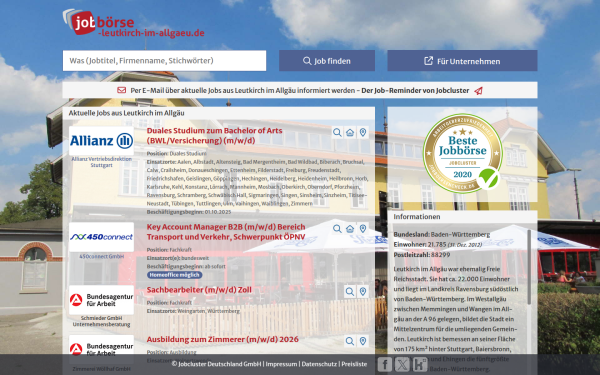Click the magnifier icon for the Allianz job
Image resolution: width=600 pixels, height=375 pixels.
(337, 132)
